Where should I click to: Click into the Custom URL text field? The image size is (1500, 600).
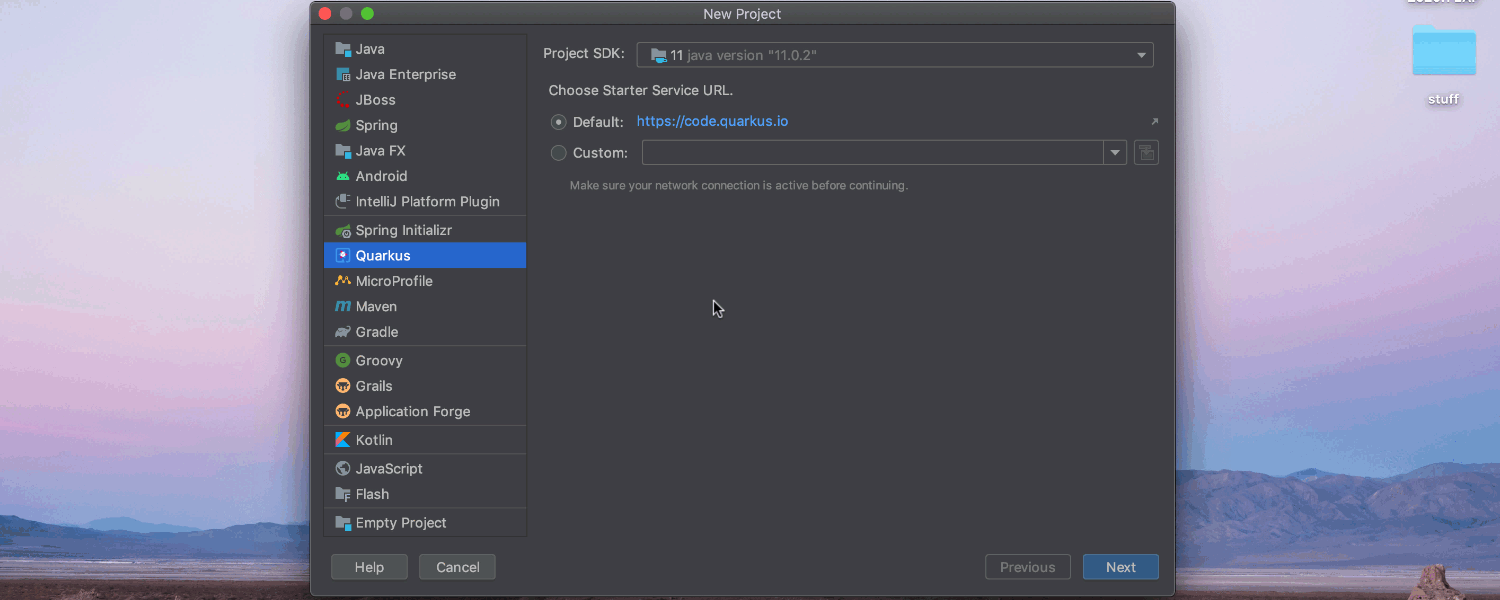point(873,153)
